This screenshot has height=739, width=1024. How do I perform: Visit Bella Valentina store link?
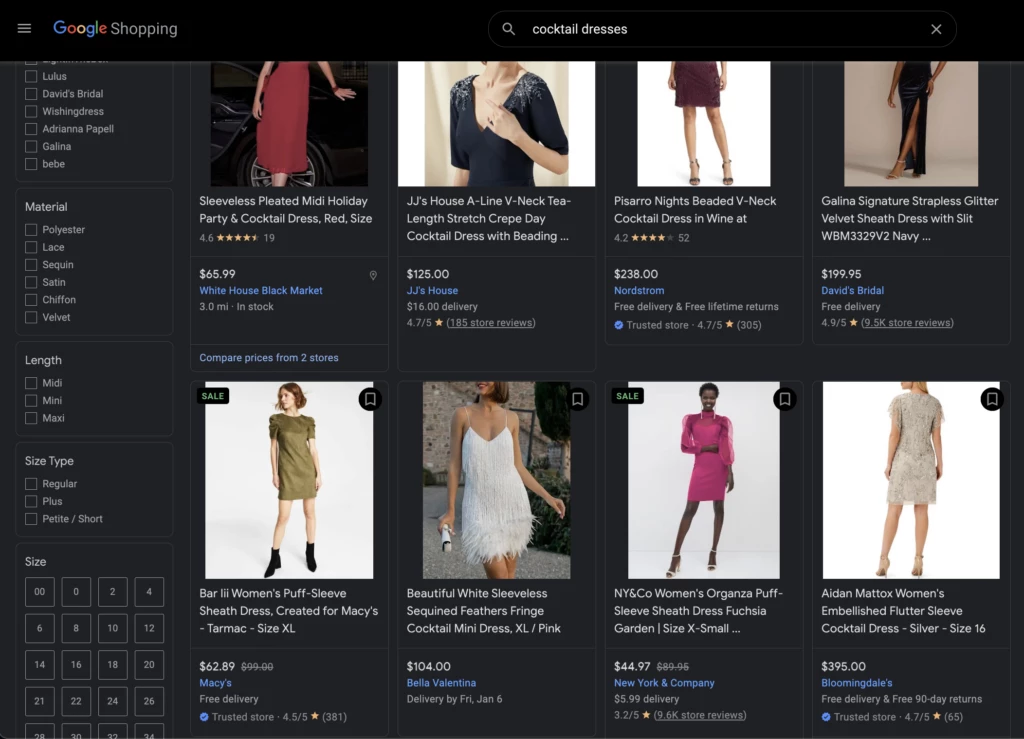click(x=441, y=683)
